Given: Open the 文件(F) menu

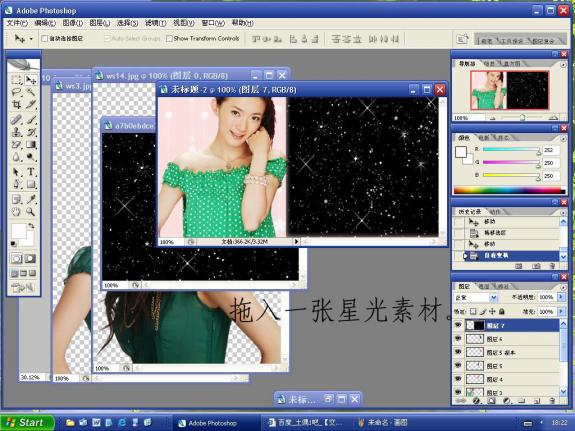Looking at the screenshot, I should [x=17, y=23].
